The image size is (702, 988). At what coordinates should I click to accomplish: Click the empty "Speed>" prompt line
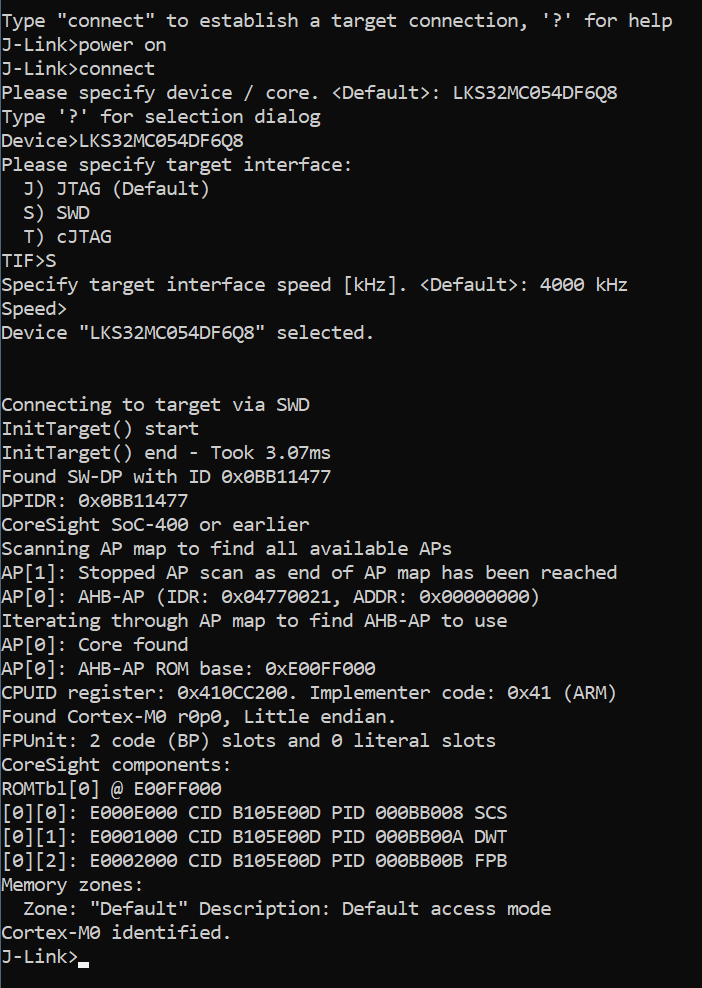point(34,309)
